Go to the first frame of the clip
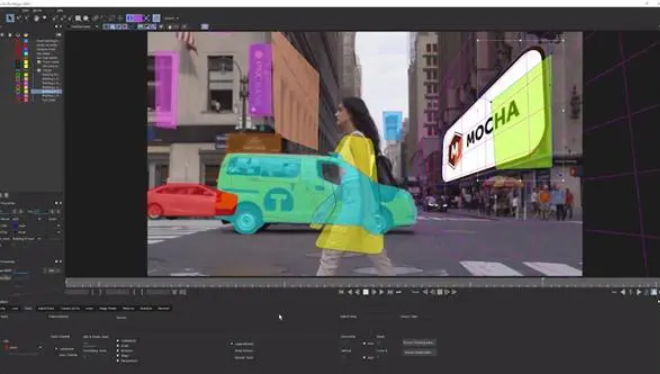Screen dimensions: 660x374 tap(341, 292)
